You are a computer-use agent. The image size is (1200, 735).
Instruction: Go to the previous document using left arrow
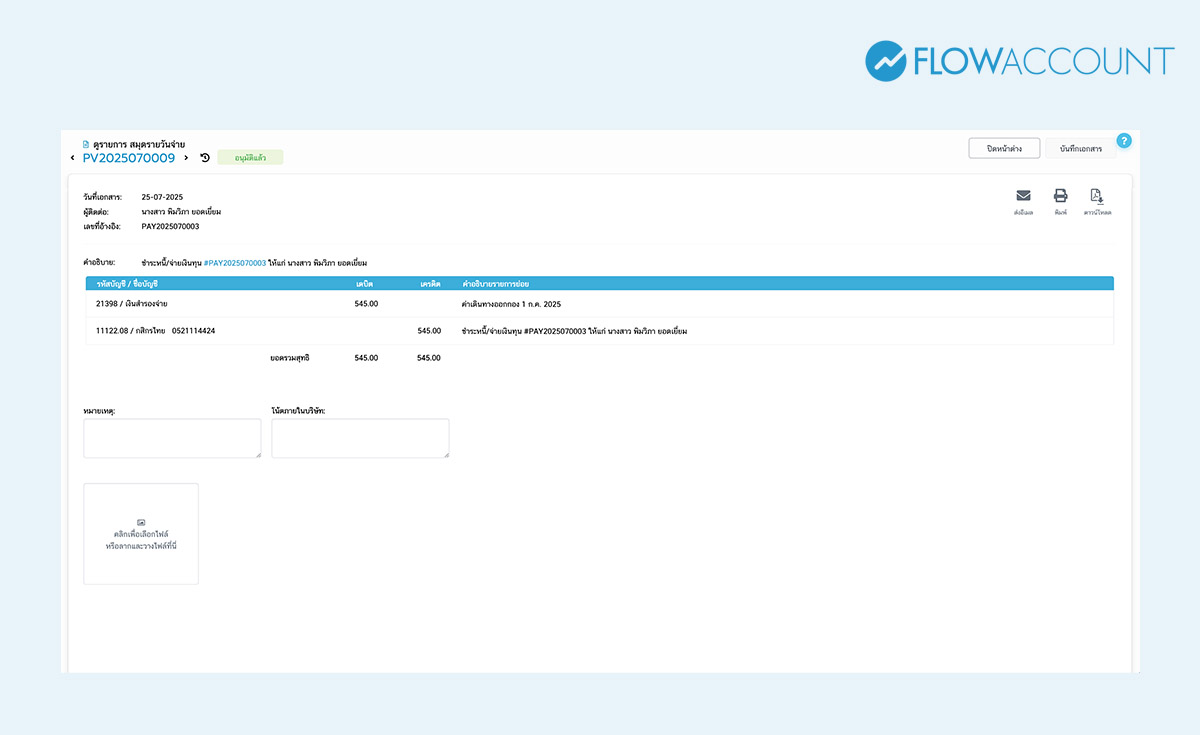[73, 158]
